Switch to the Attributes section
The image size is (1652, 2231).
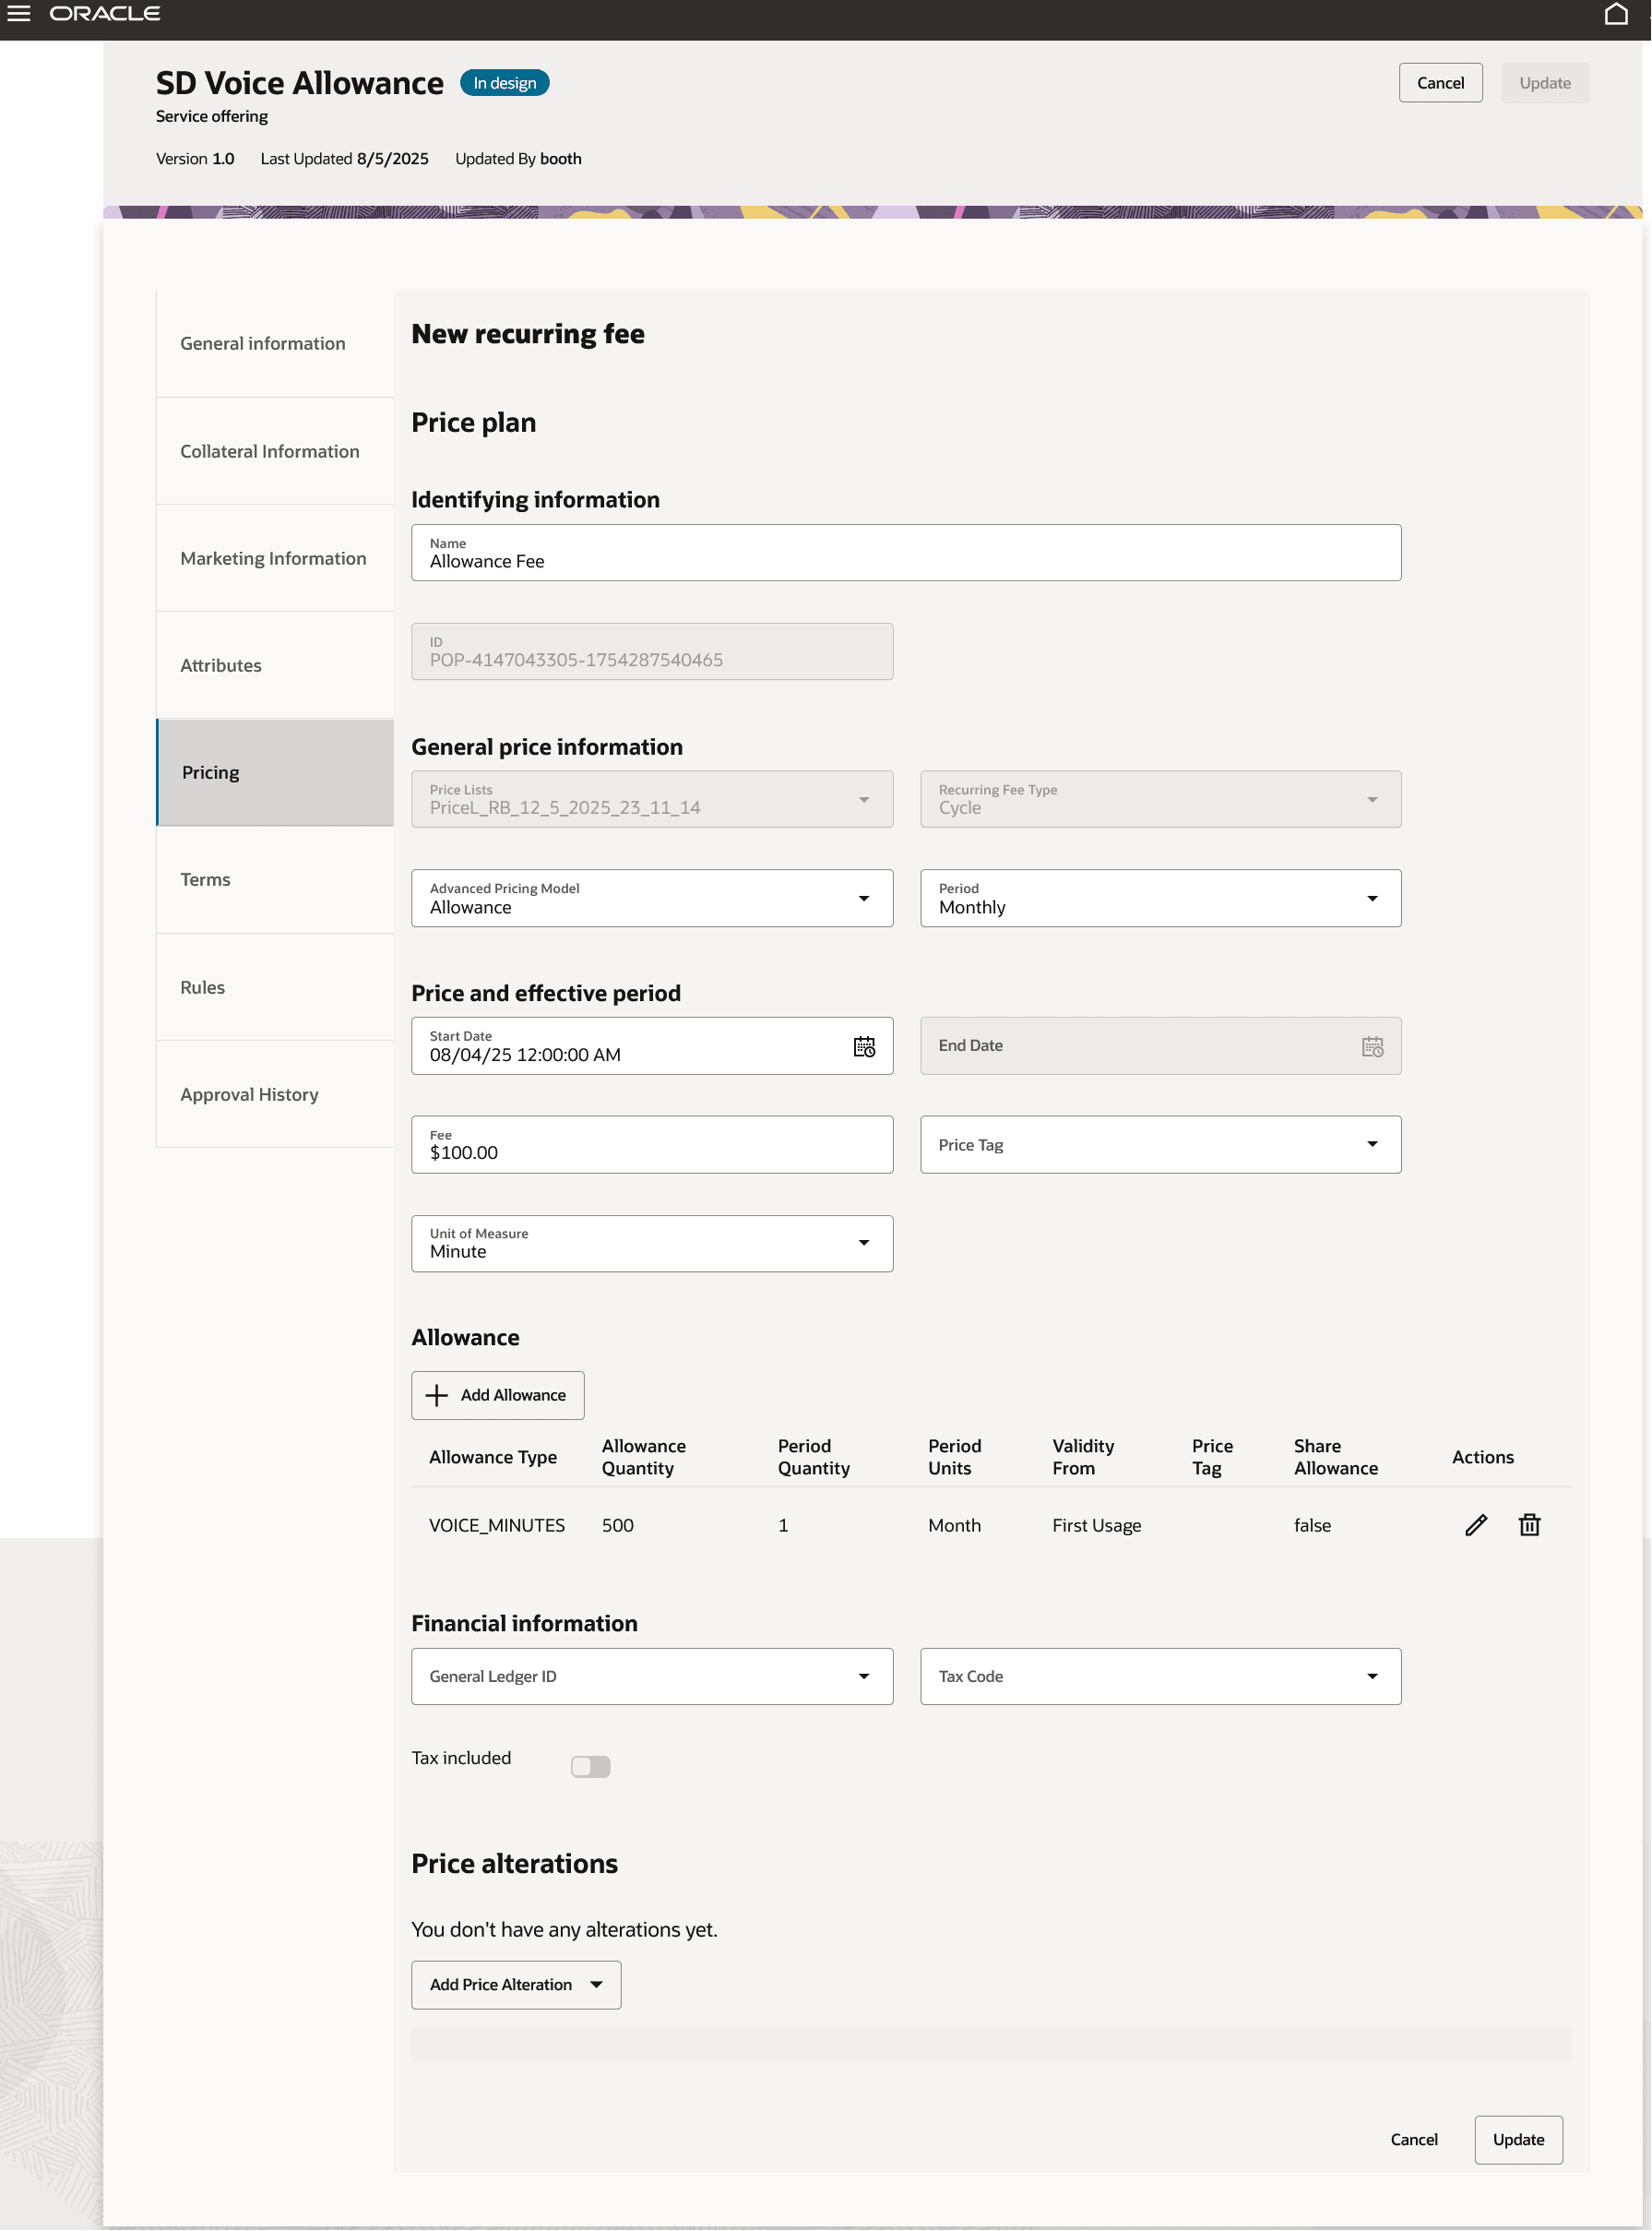click(x=221, y=665)
